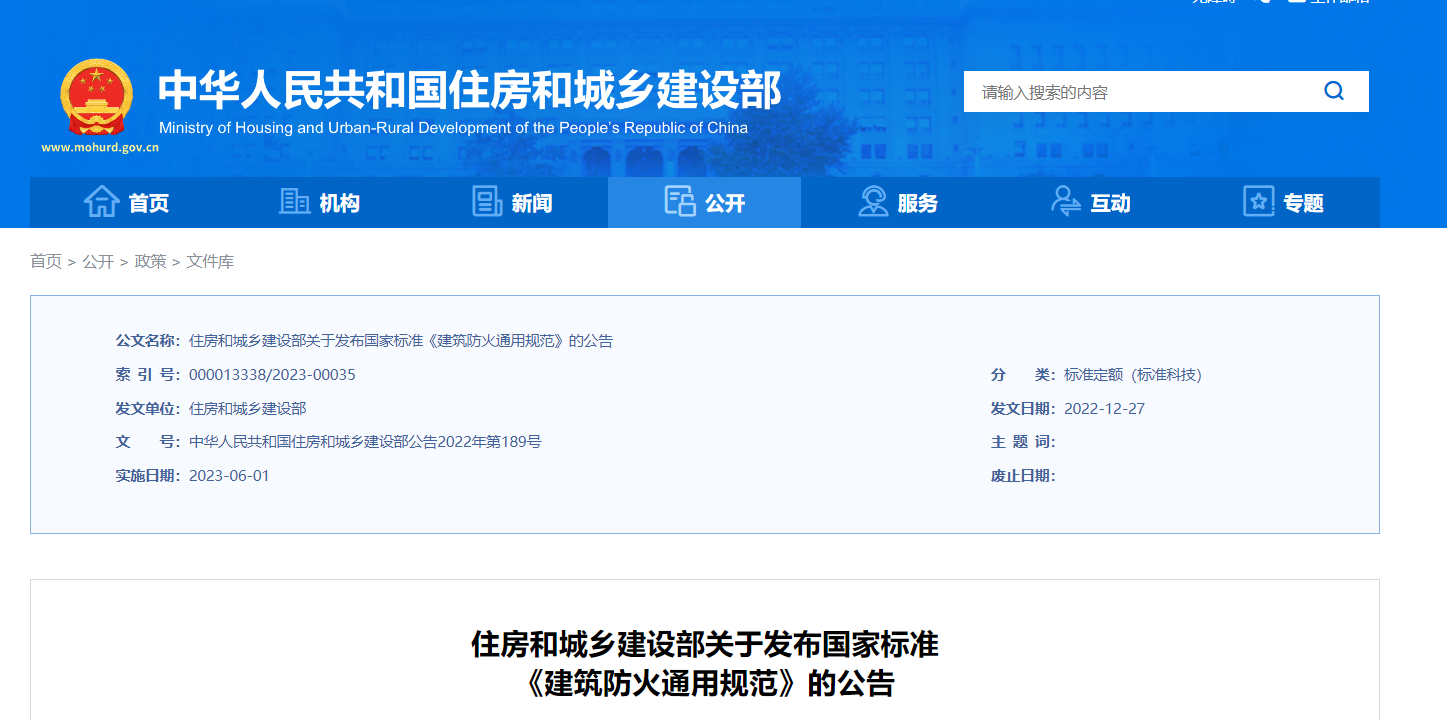Open 公开 in the breadcrumb trail
The image size is (1447, 720).
(x=98, y=261)
